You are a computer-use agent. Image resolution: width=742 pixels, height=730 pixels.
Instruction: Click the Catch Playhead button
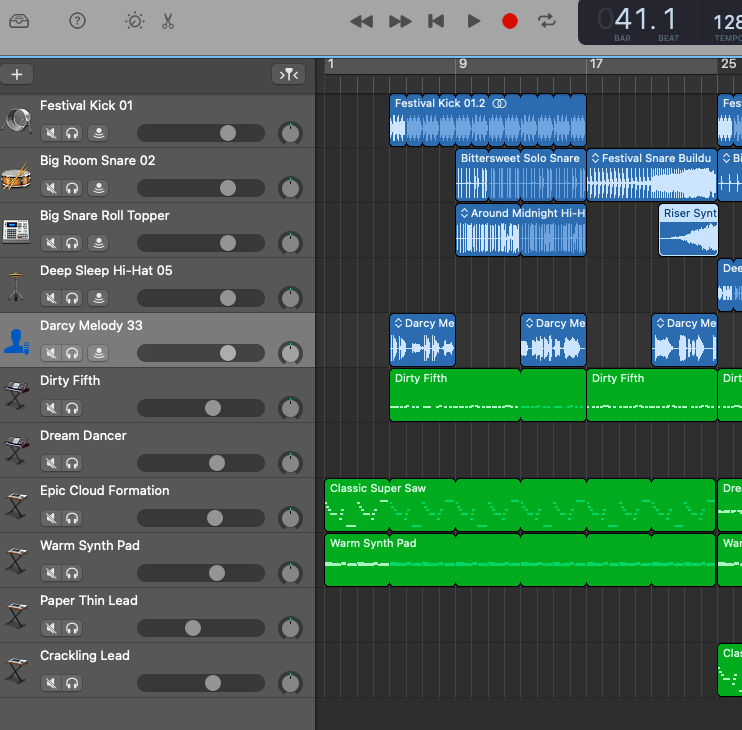tap(288, 74)
